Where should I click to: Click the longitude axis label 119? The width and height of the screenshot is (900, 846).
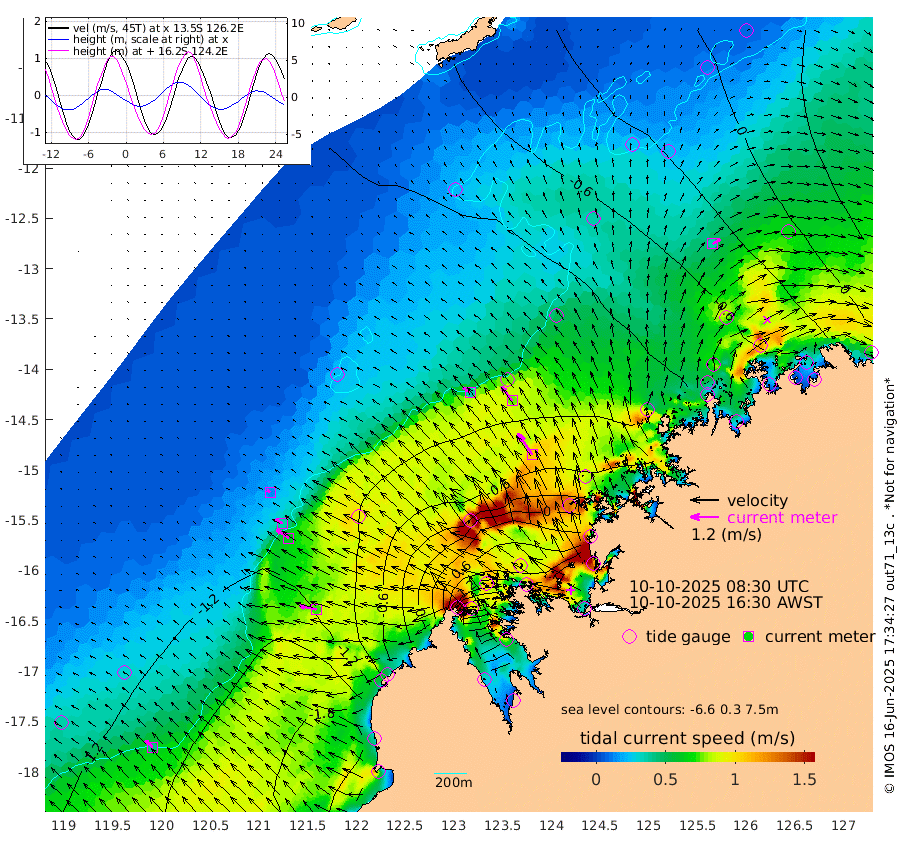[64, 826]
